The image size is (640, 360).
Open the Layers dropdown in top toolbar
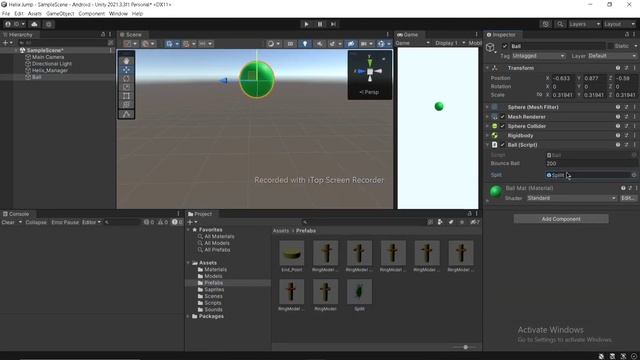[x=584, y=24]
